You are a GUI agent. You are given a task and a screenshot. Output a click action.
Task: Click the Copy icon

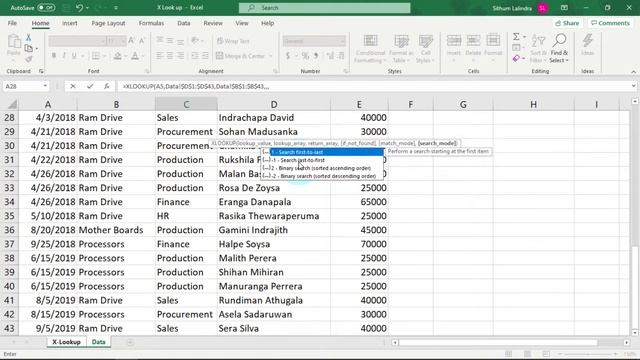[29, 49]
